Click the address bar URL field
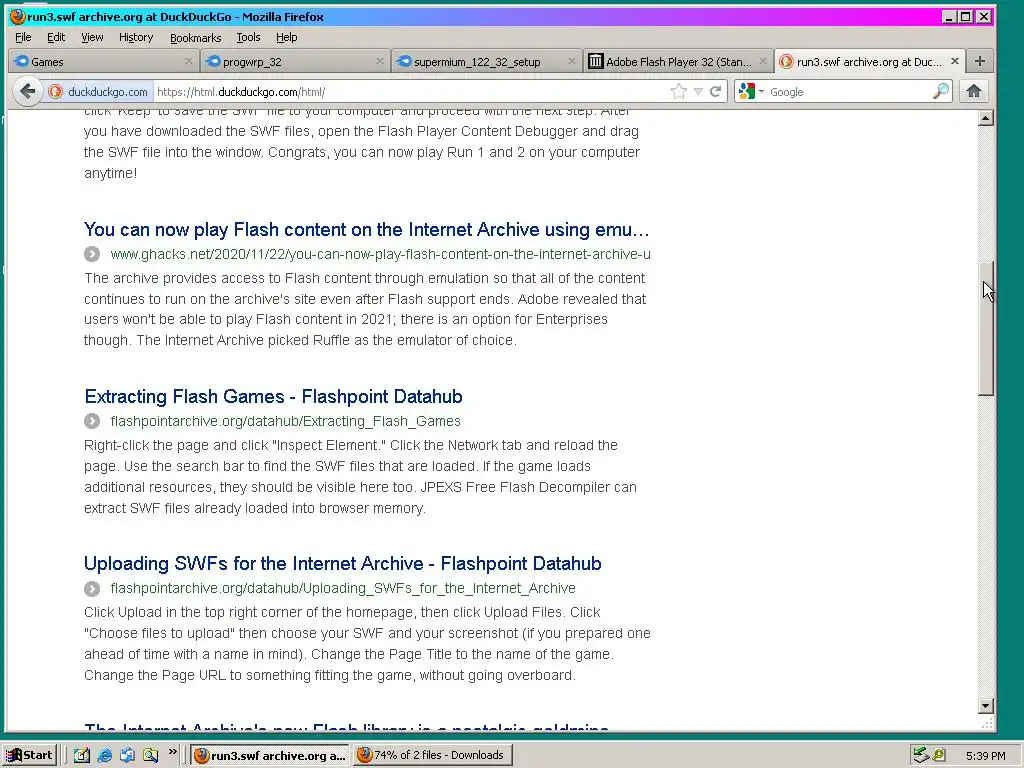 [411, 92]
